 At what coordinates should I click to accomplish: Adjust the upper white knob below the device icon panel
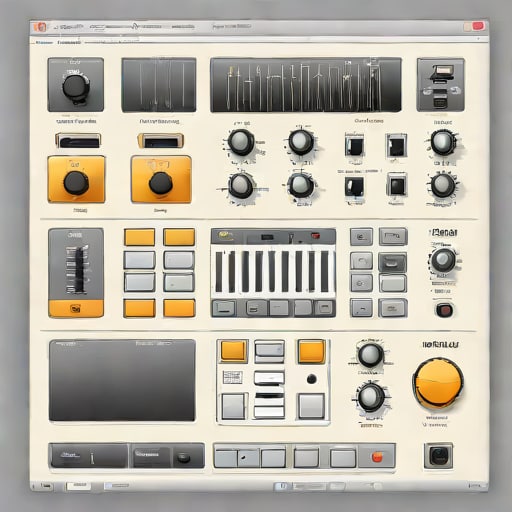[443, 142]
